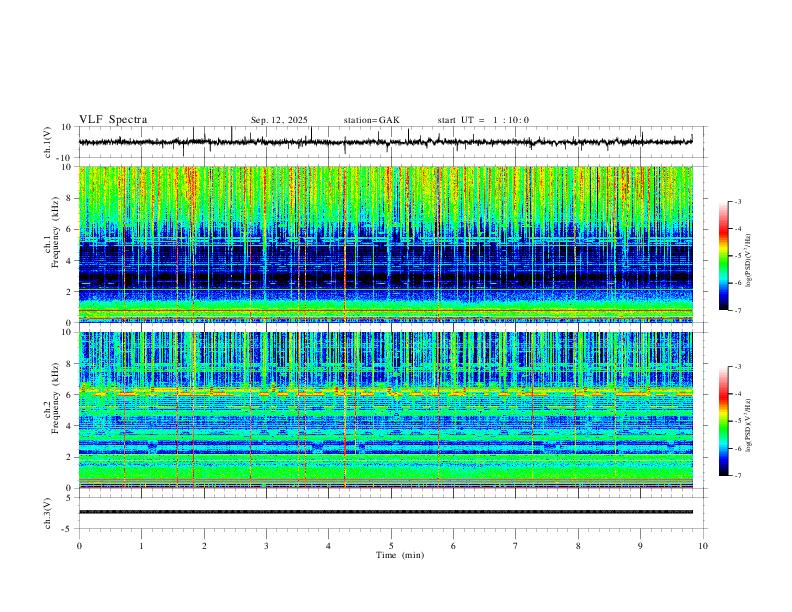Click the upper ch.1 PSD color bar
The image size is (792, 612).
point(724,256)
